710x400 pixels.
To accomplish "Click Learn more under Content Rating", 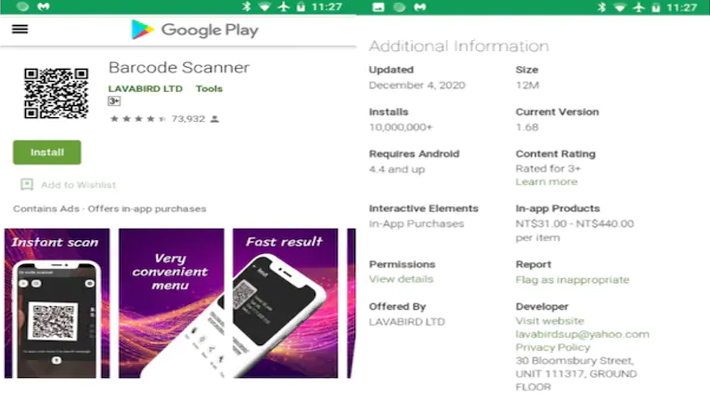I will [546, 182].
